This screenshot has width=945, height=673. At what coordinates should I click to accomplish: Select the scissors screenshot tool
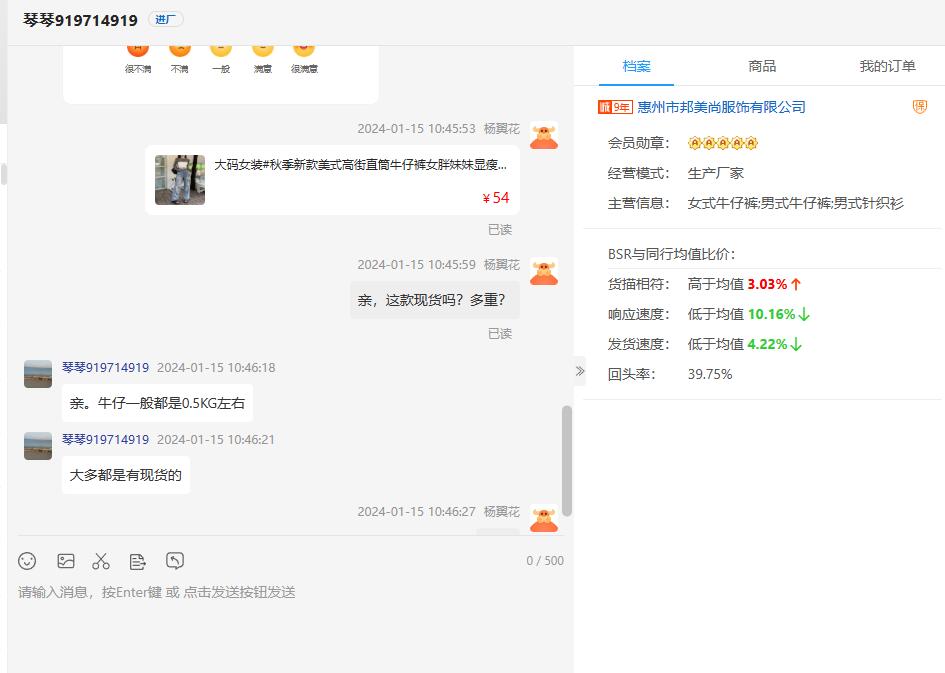[101, 561]
